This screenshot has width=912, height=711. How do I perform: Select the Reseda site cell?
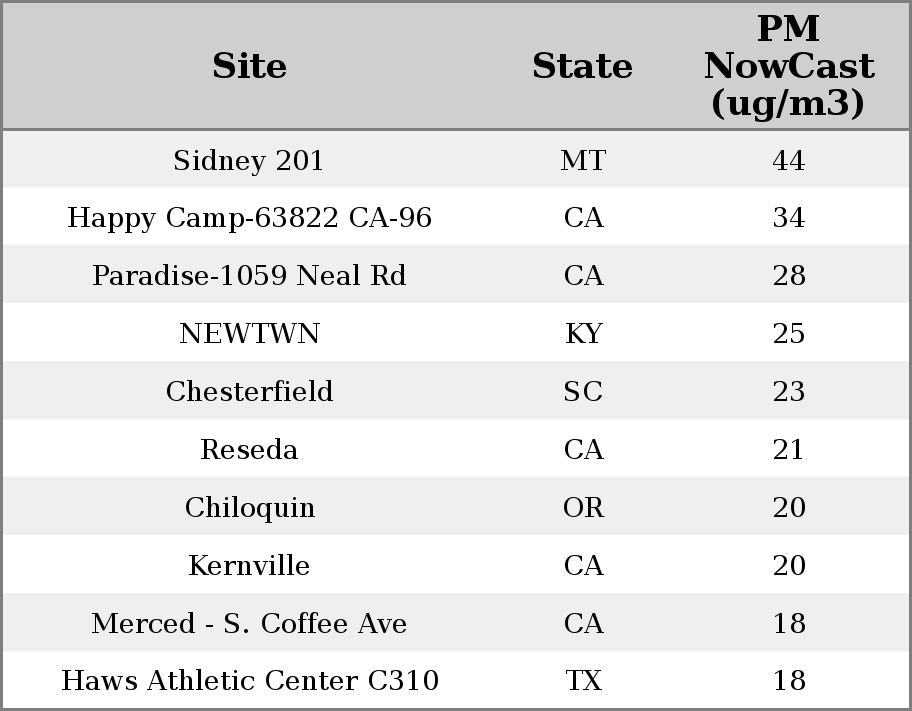249,449
